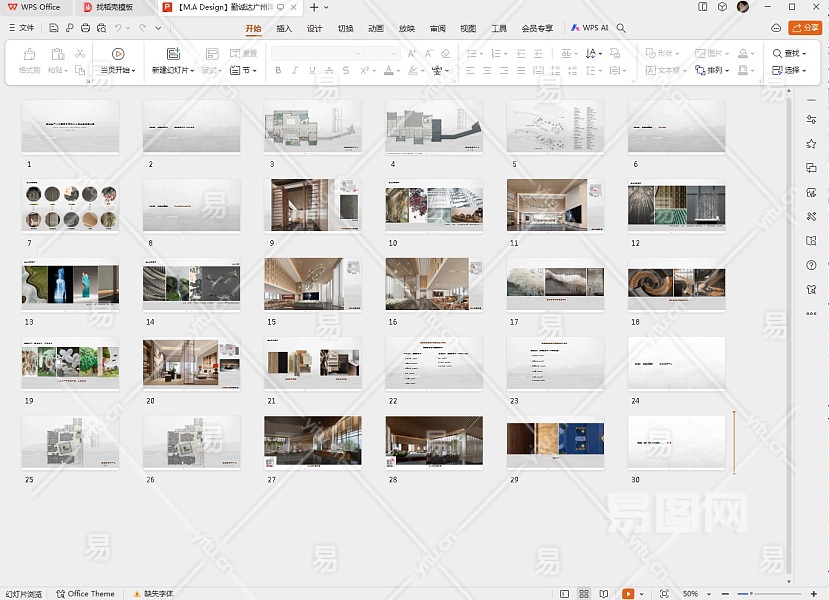Click the slideshow play button in the status bar
The image size is (829, 600).
[x=628, y=594]
